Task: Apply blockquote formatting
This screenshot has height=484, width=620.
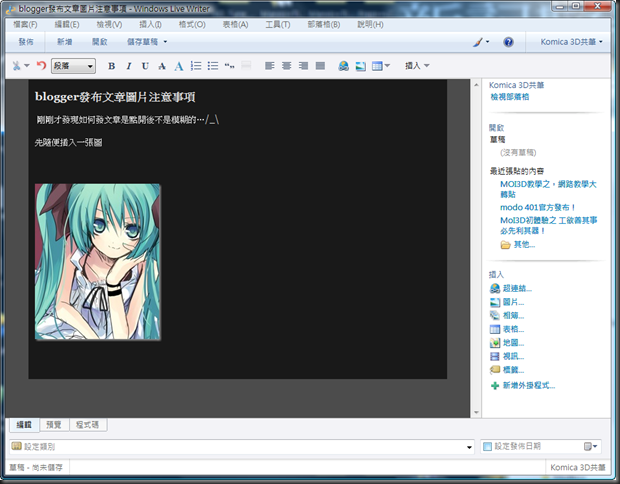Action: pos(229,66)
